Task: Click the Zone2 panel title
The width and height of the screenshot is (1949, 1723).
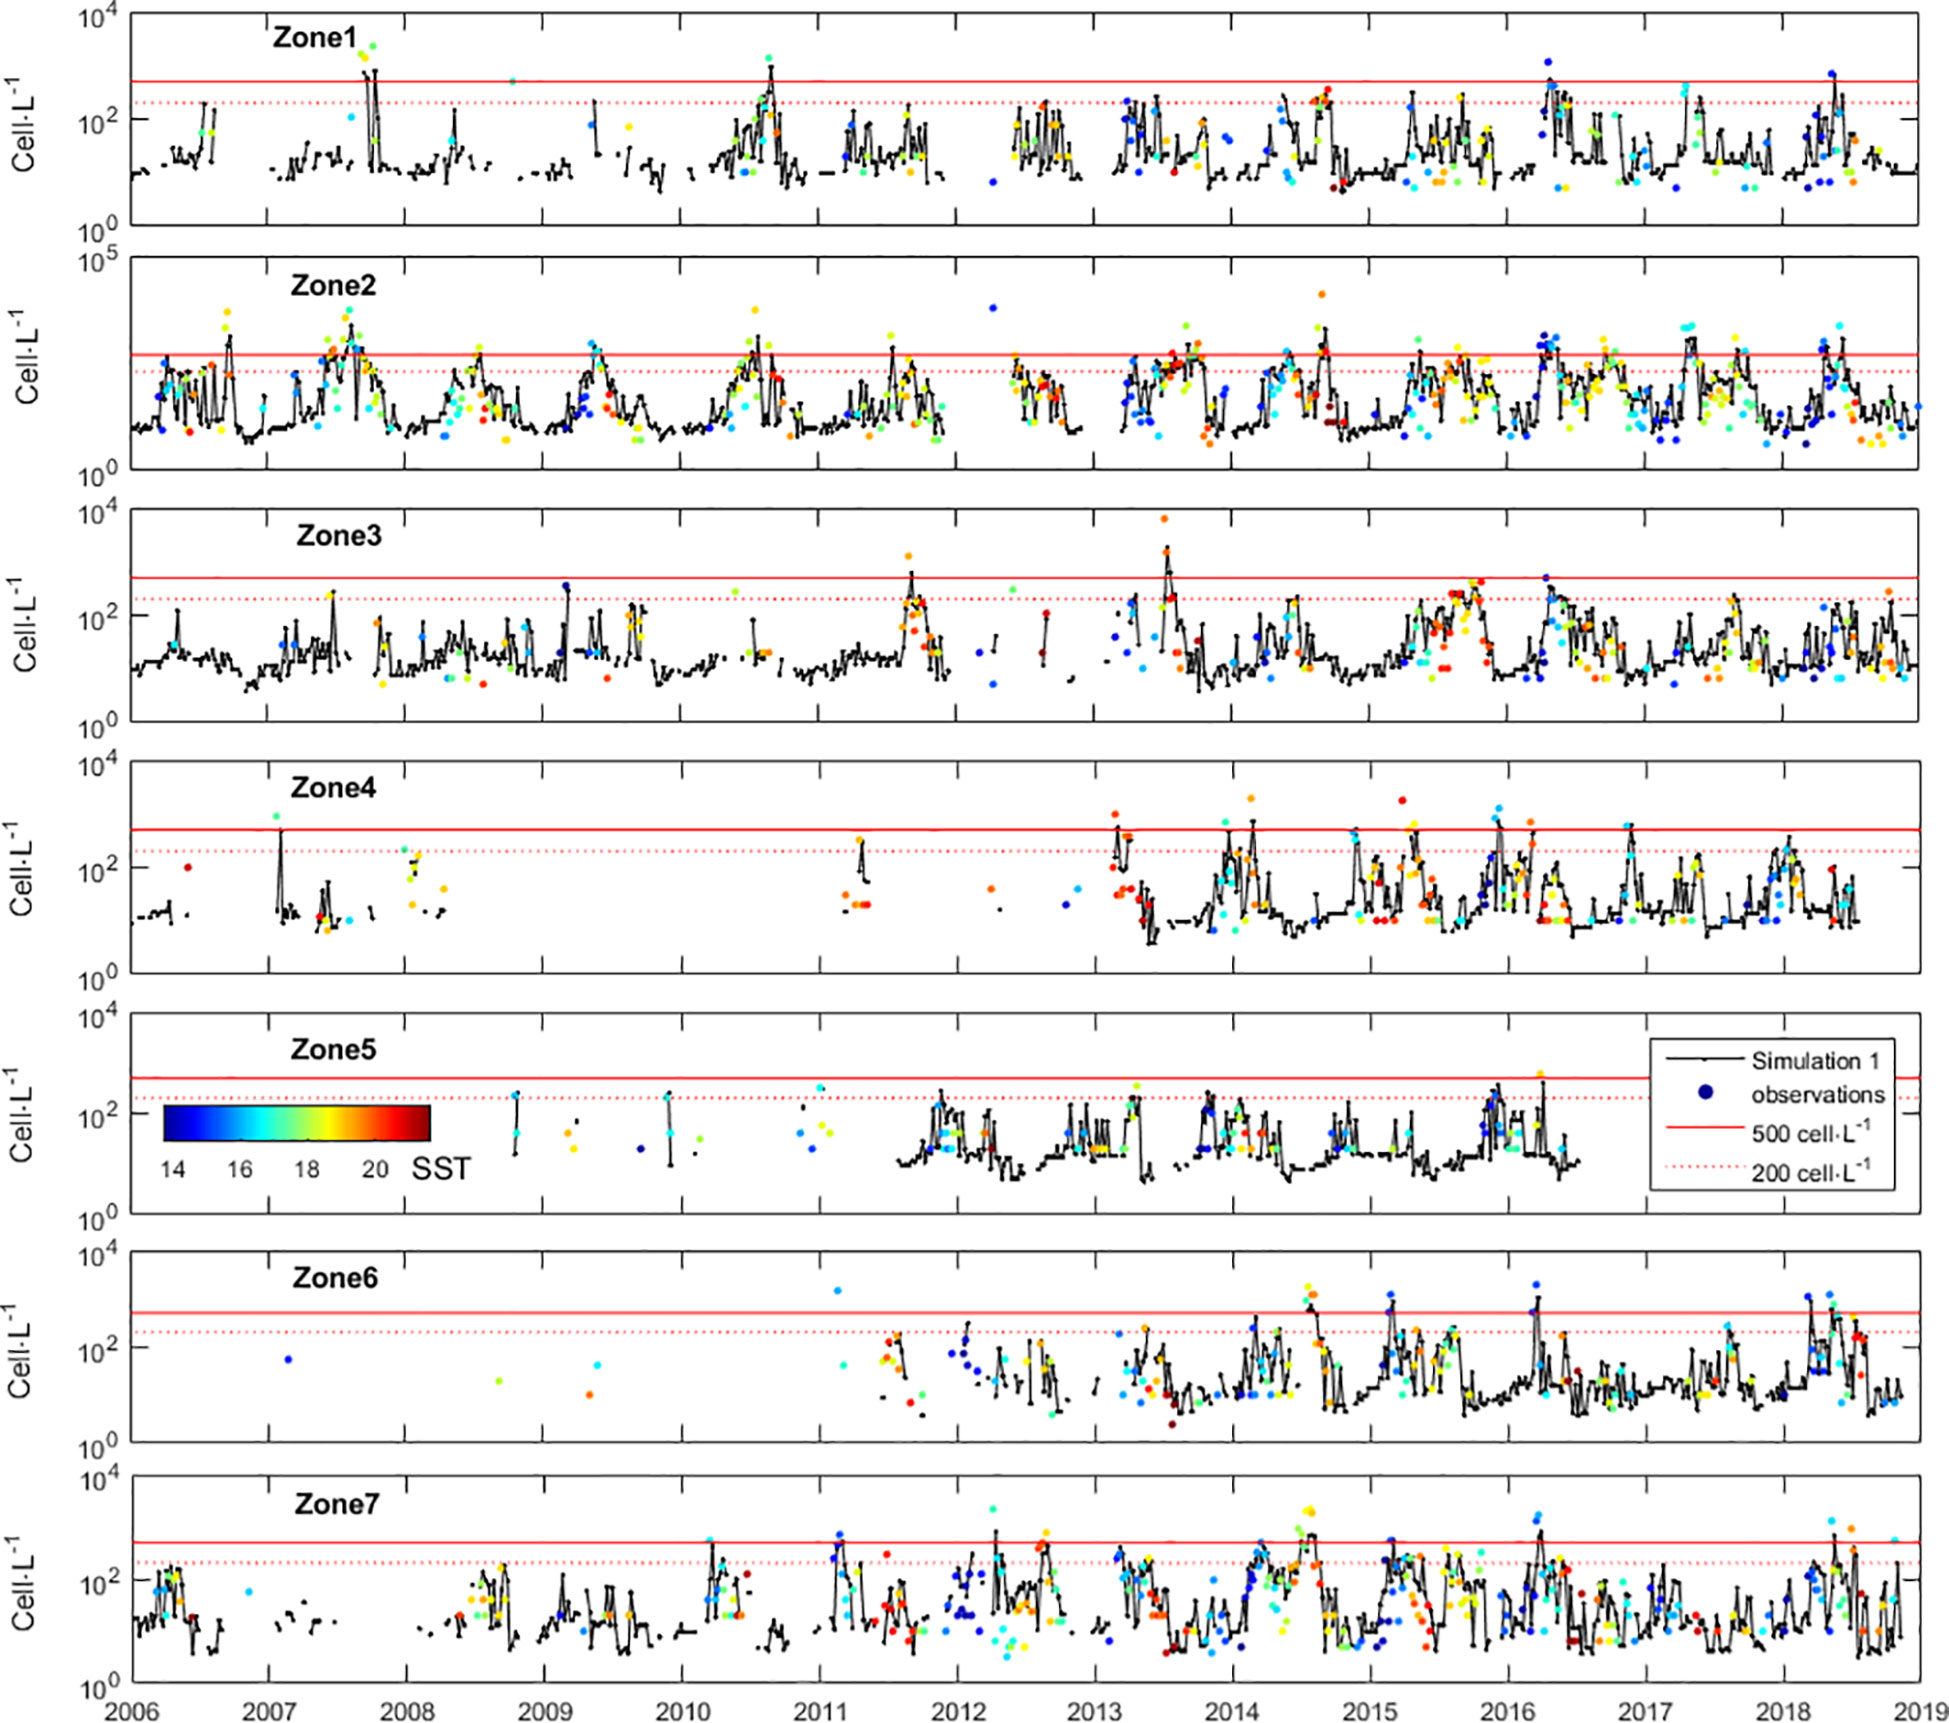Action: tap(333, 286)
